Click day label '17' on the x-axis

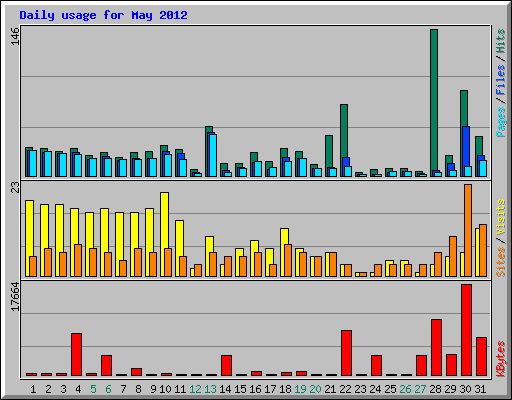coord(270,389)
